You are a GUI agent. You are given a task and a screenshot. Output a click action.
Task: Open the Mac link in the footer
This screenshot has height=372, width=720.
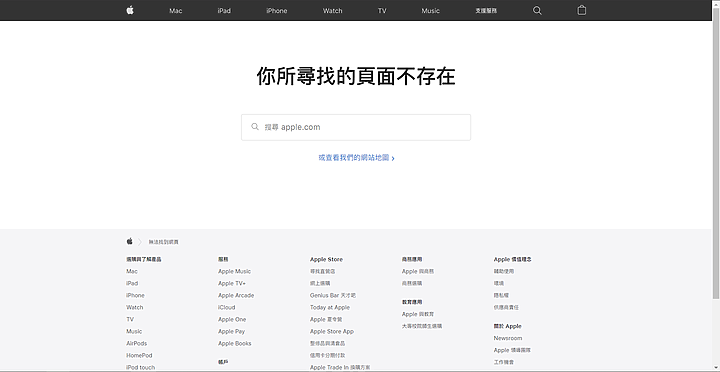click(x=132, y=271)
